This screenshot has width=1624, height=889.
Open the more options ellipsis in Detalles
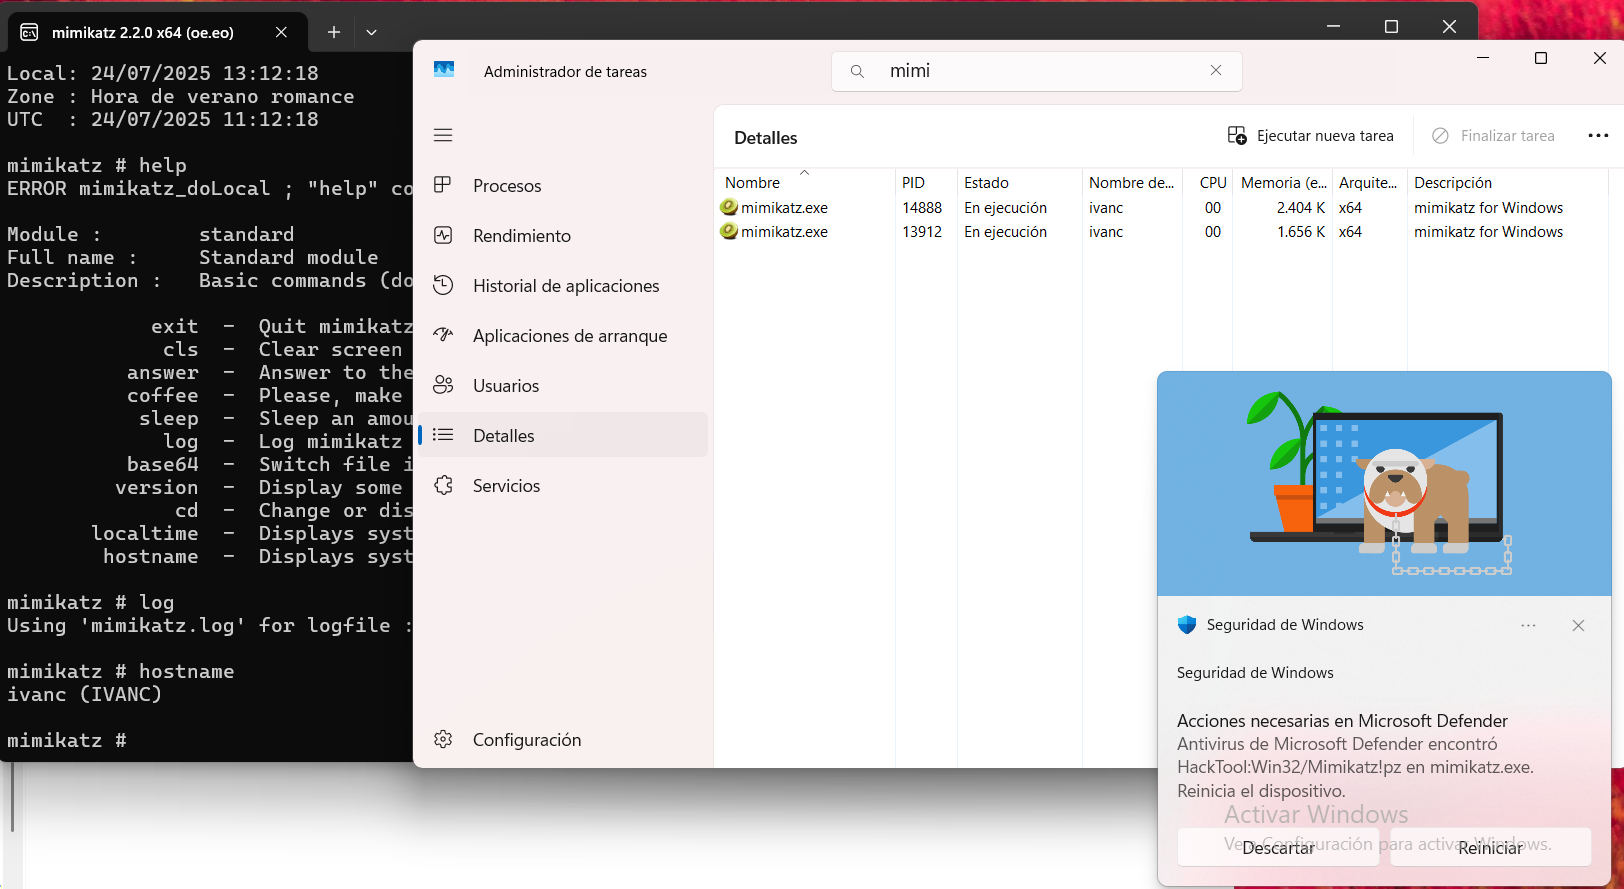pos(1598,136)
